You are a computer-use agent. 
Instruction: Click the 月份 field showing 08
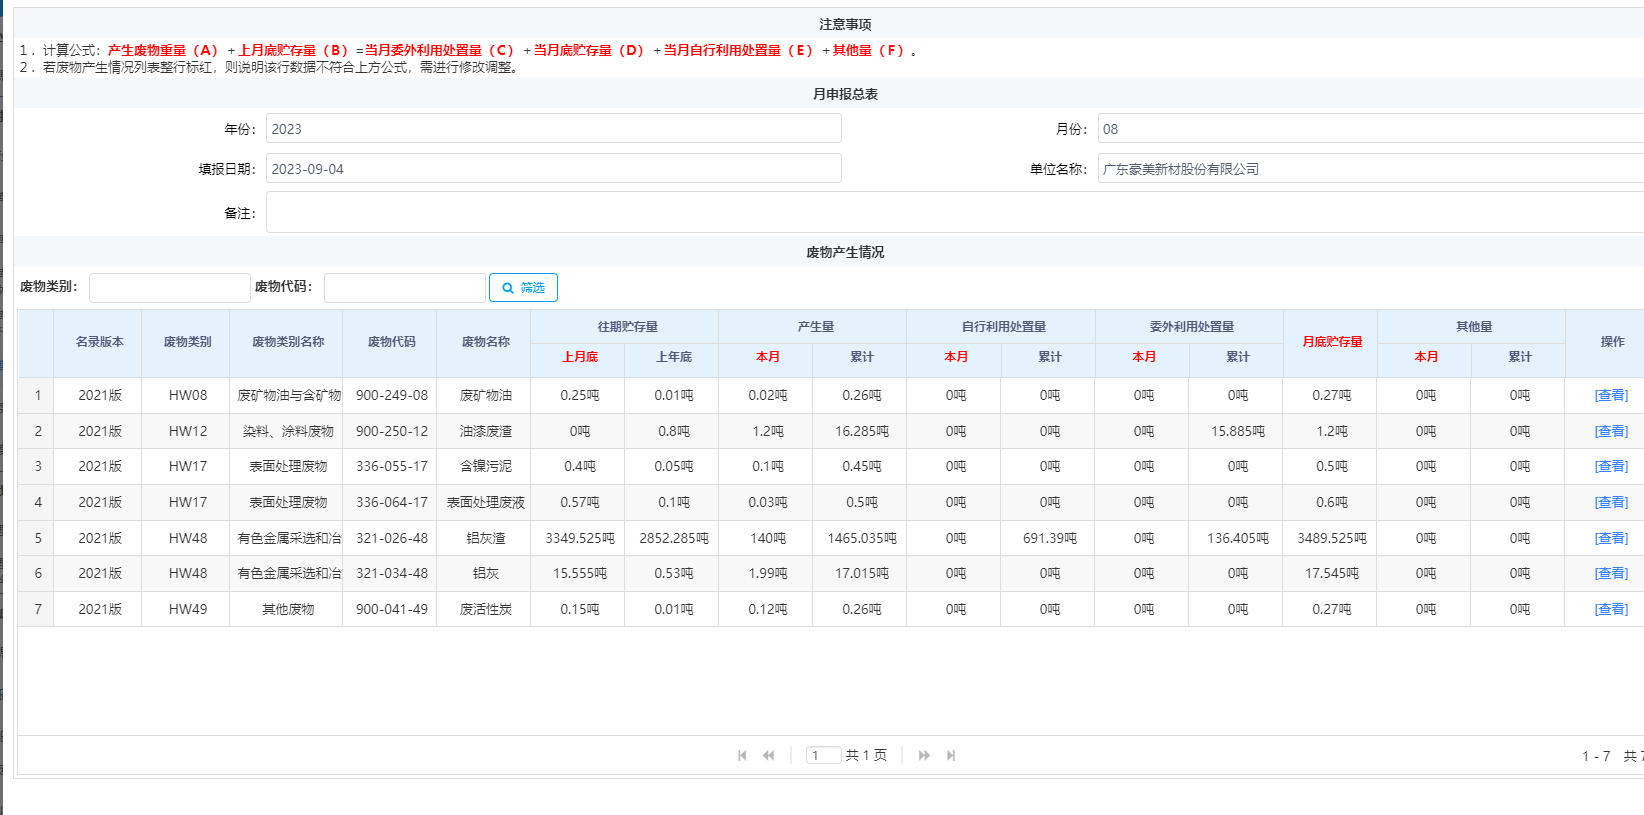(x=1370, y=129)
